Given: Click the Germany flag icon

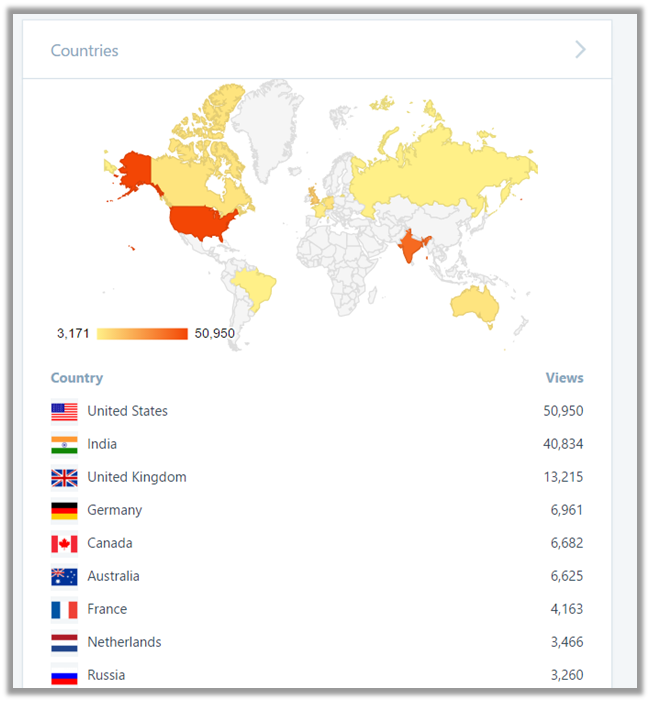Looking at the screenshot, I should pyautogui.click(x=64, y=510).
